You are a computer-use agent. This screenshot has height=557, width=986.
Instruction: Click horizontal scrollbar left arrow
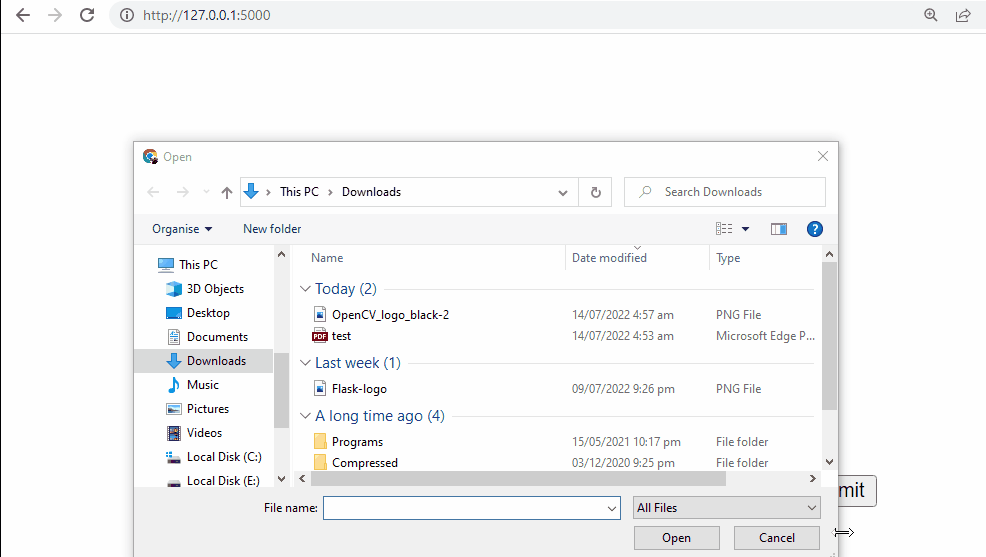point(302,478)
